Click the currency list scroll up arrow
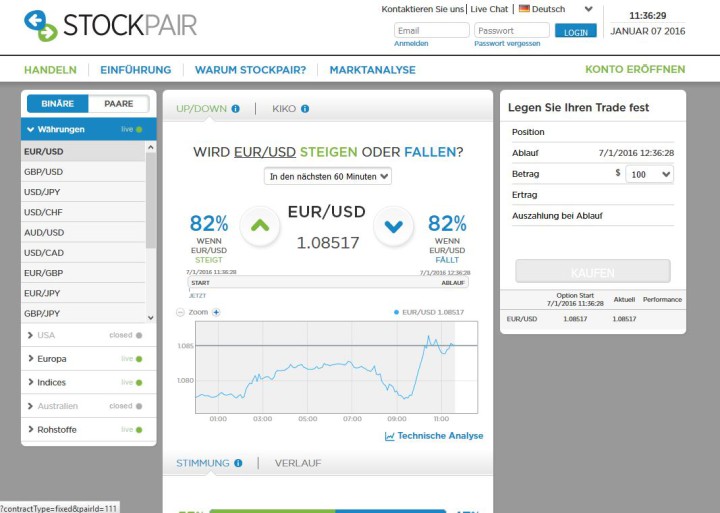Viewport: 720px width, 513px height. pos(151,147)
